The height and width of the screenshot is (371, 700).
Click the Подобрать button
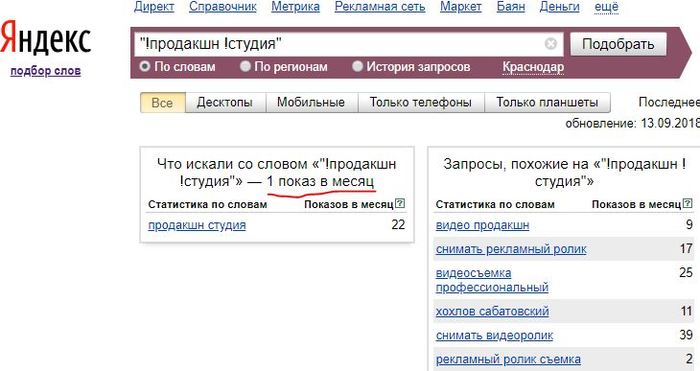pos(618,44)
